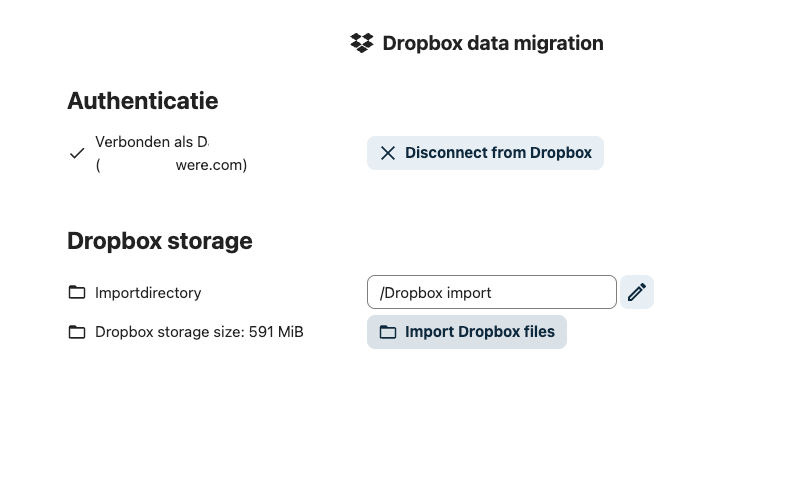Select the Dropbox data migration title text
This screenshot has height=492, width=787.
(492, 43)
